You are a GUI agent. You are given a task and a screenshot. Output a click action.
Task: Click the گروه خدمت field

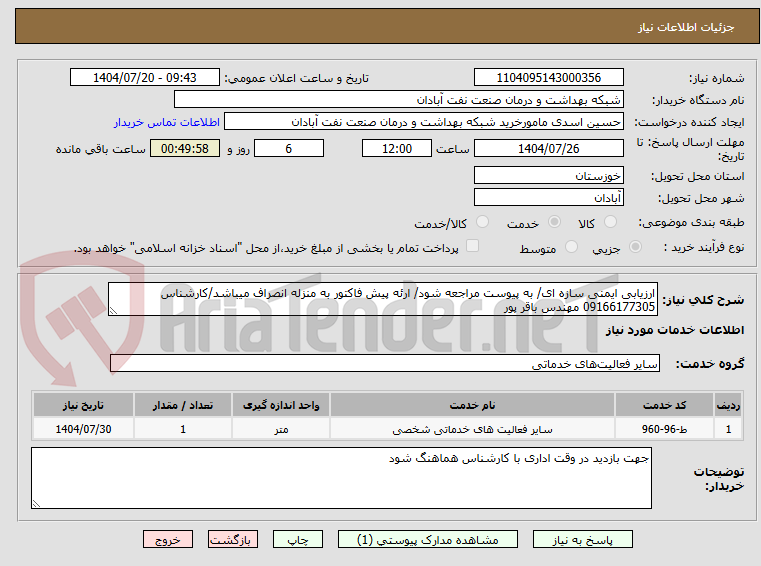point(385,363)
